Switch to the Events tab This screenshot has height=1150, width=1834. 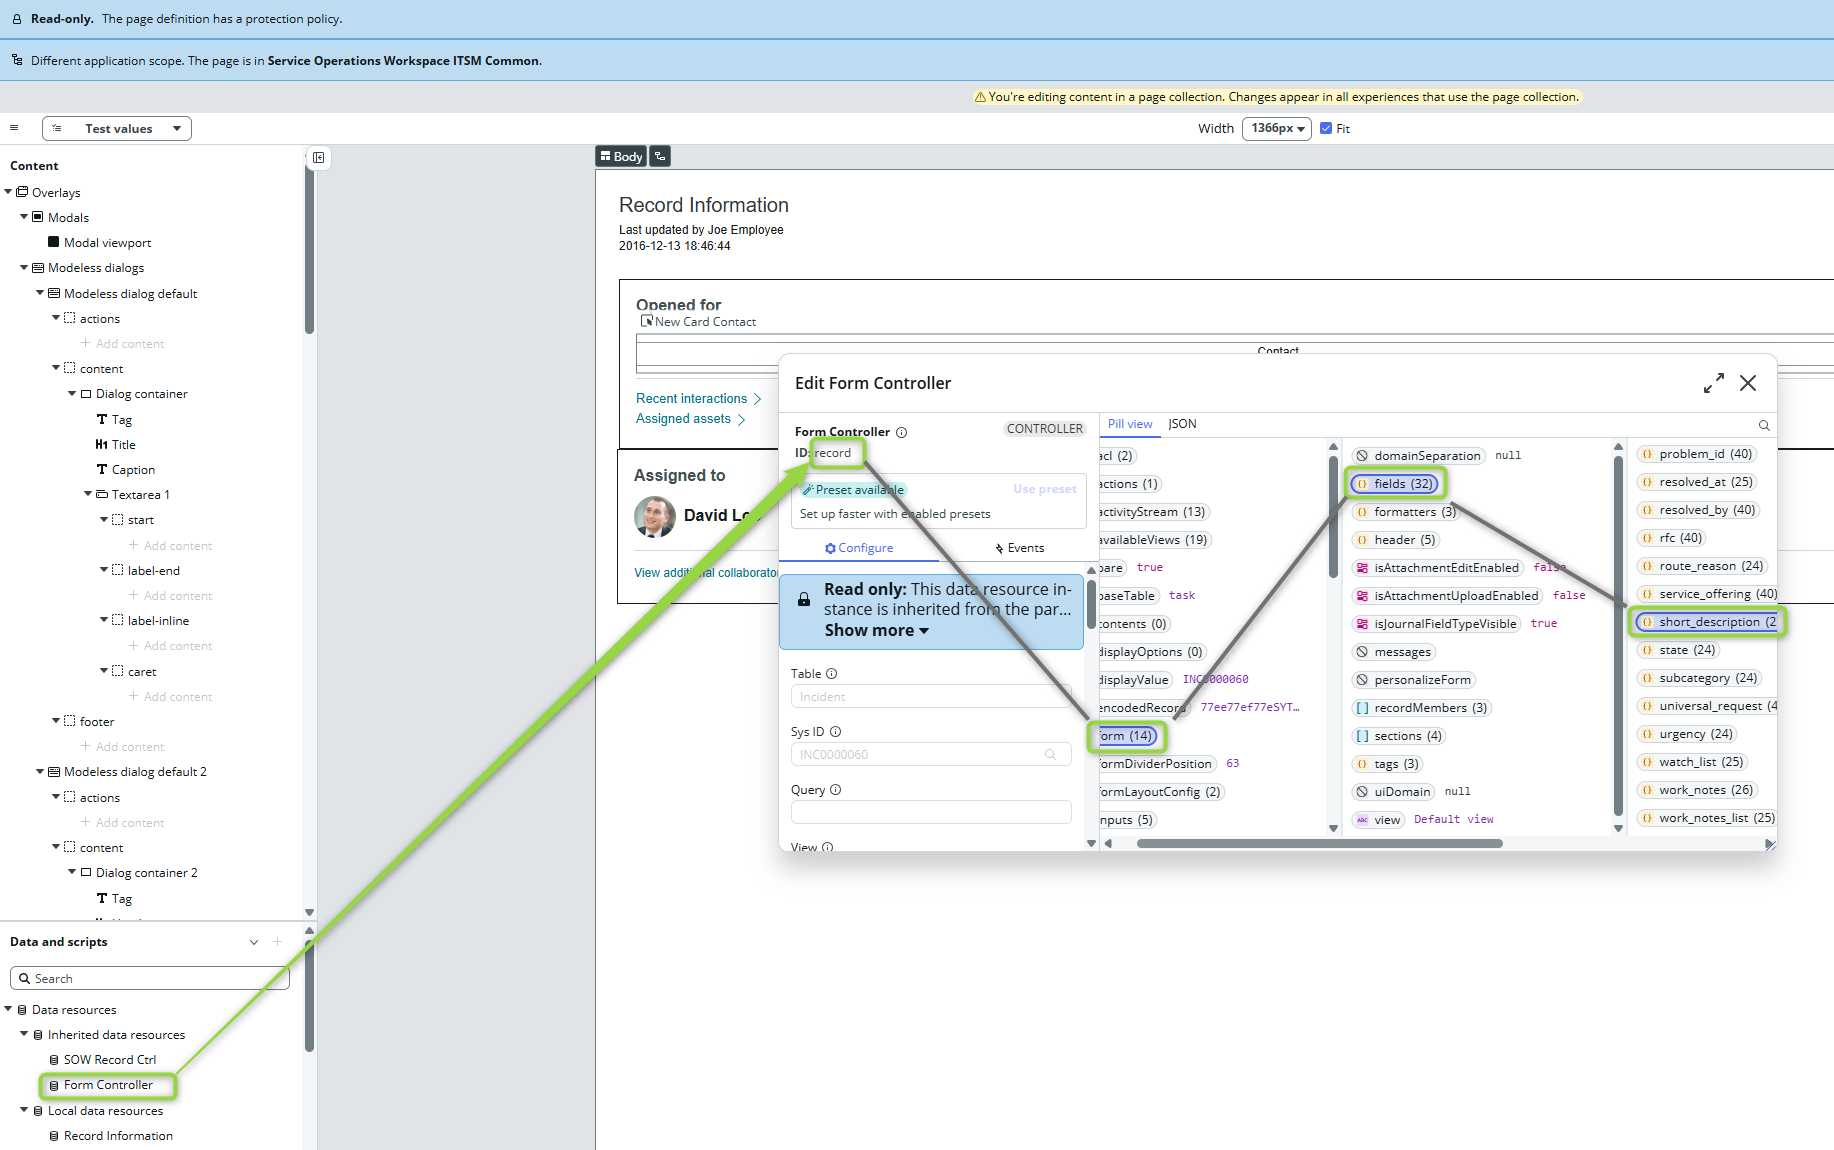point(1019,548)
